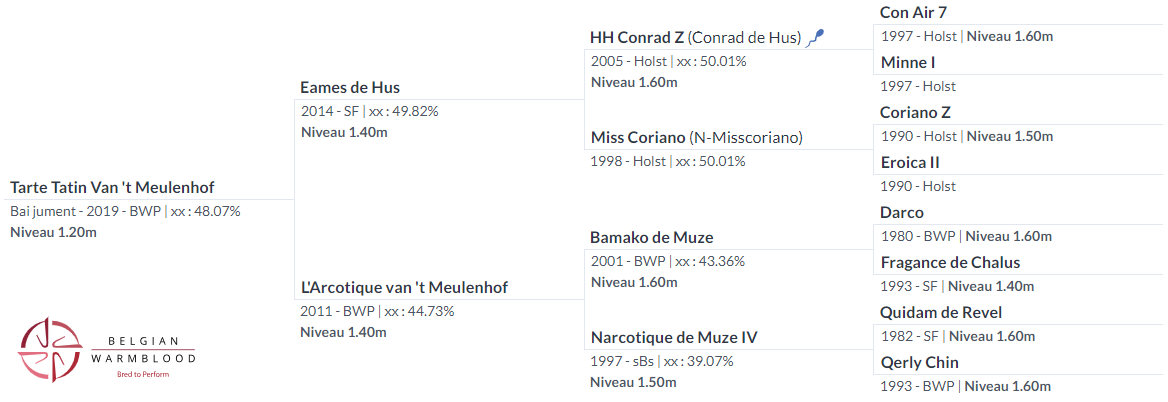Click the Belgian Warmblood logo emblem
The width and height of the screenshot is (1168, 402).
click(49, 350)
